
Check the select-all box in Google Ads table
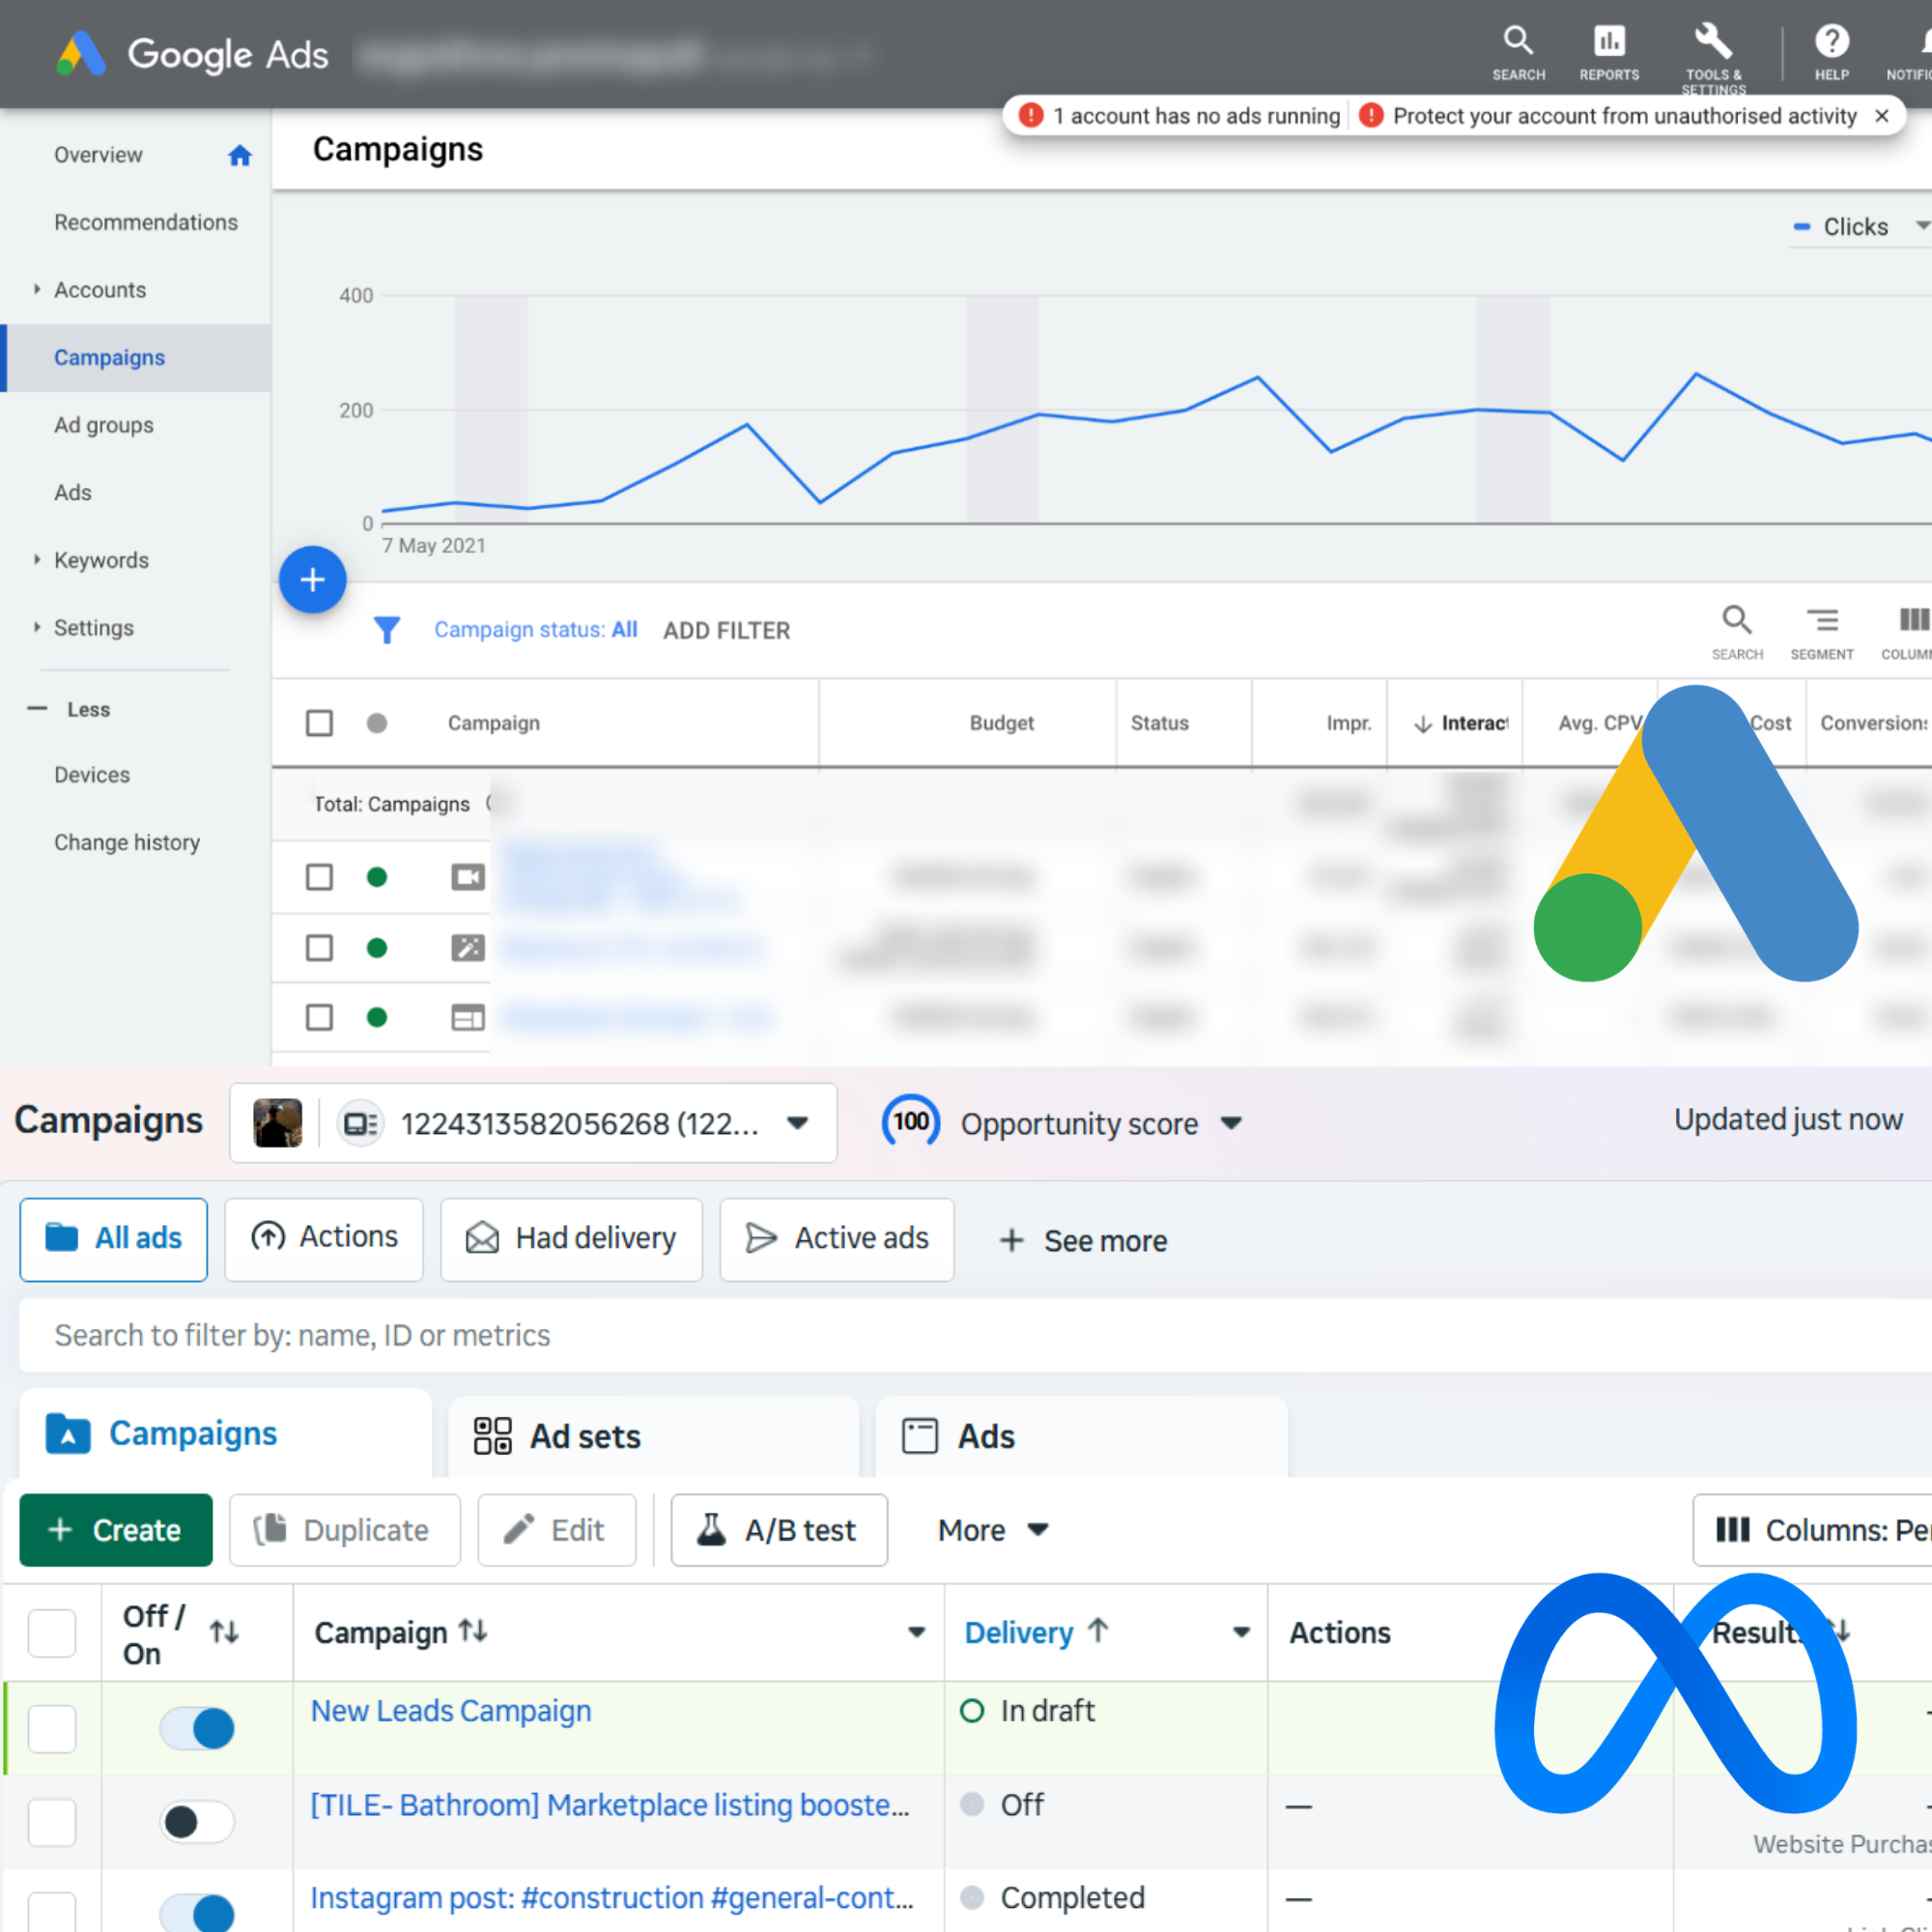click(319, 723)
